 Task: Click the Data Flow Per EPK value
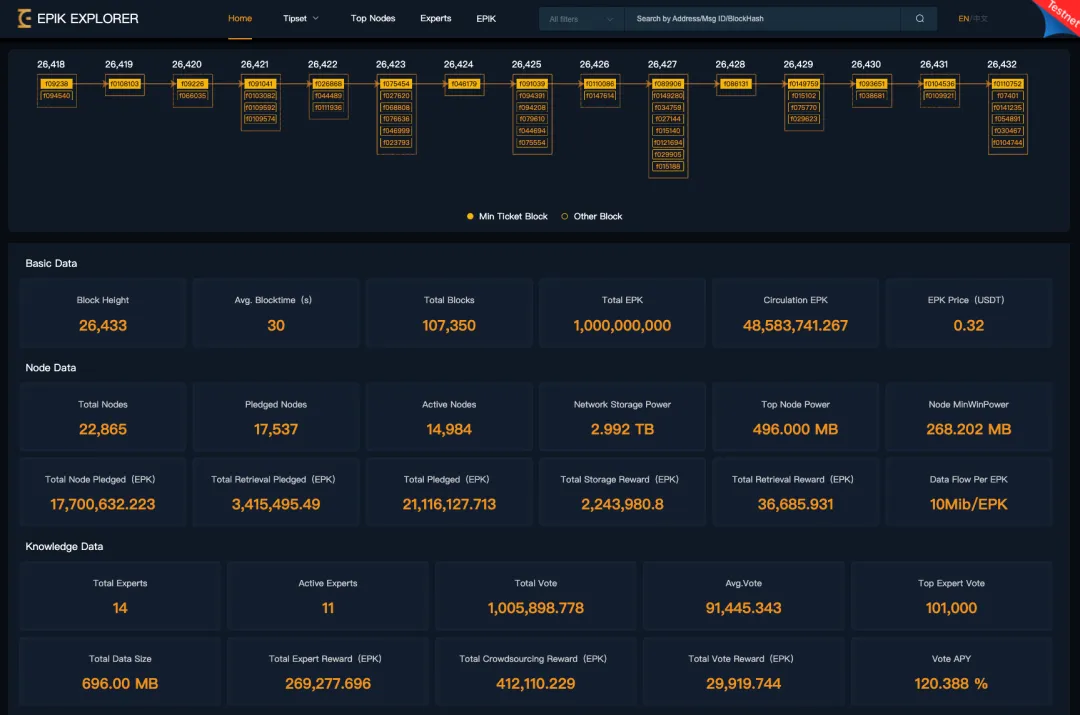968,504
